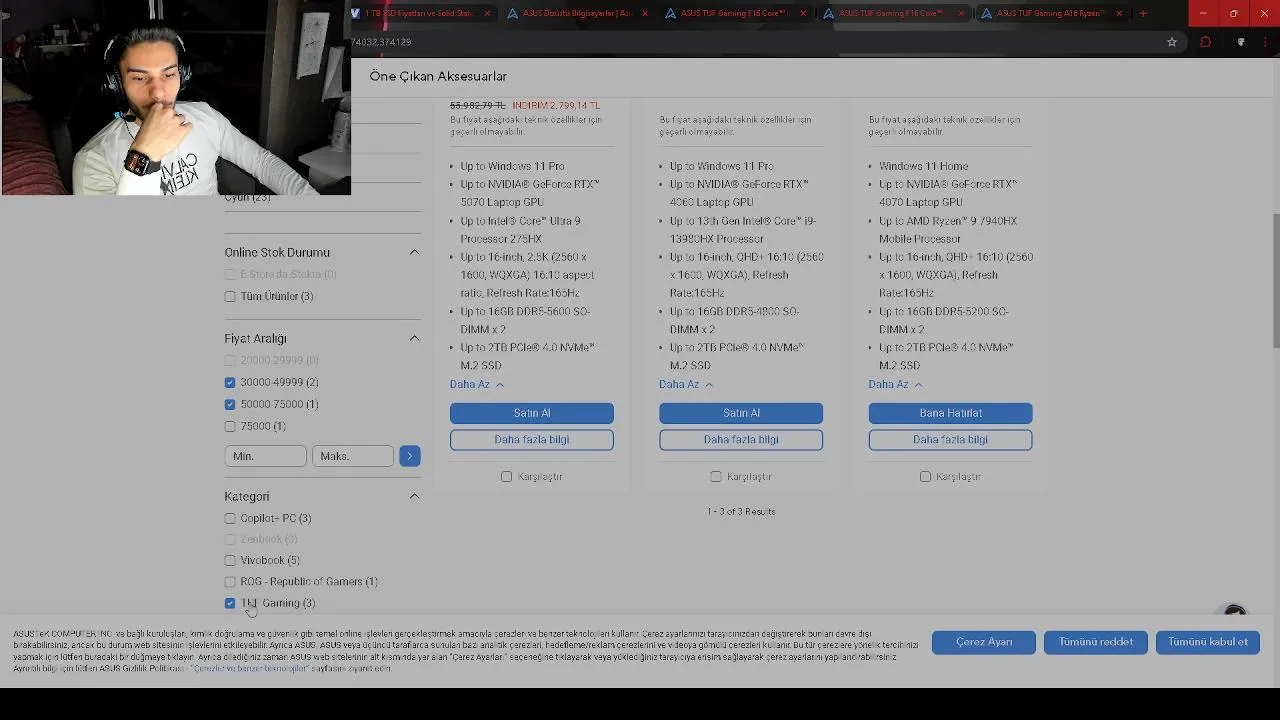The width and height of the screenshot is (1280, 720).
Task: Collapse specs via Daha Az on Ryzen 9 card
Action: (x=896, y=384)
